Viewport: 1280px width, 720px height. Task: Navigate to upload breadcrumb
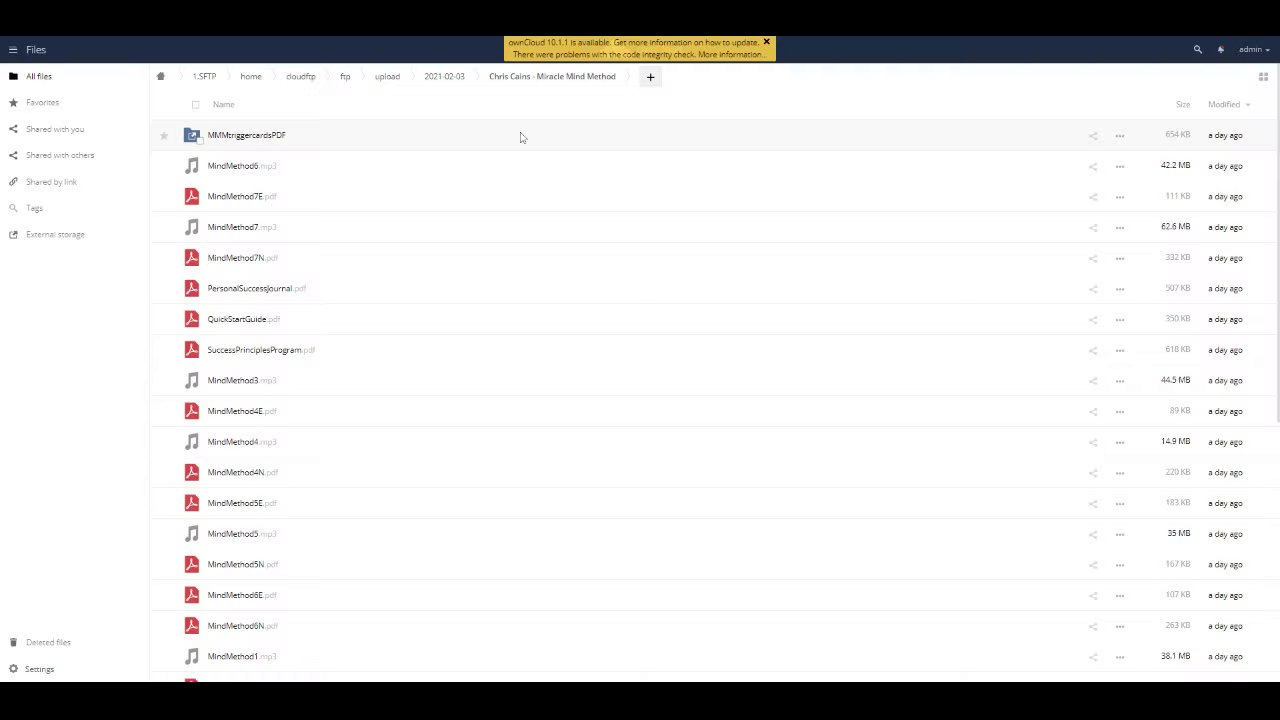pos(387,76)
